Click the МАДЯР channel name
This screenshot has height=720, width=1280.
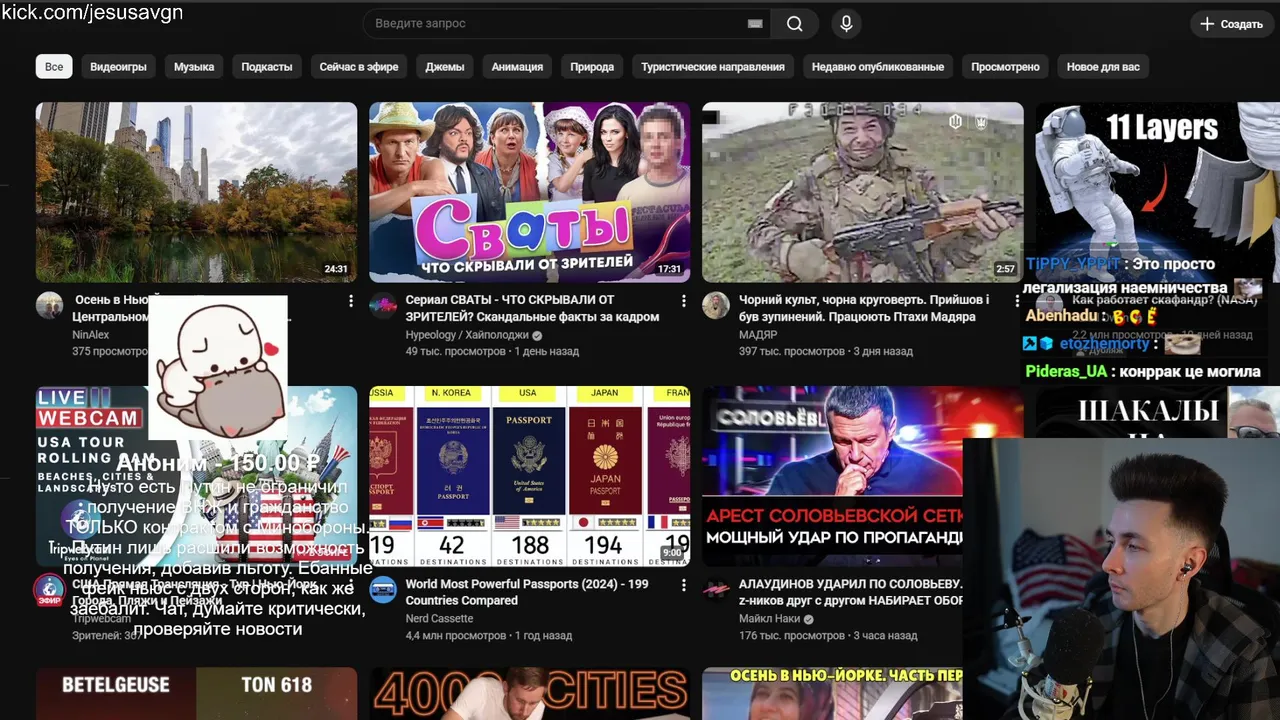[x=758, y=335]
